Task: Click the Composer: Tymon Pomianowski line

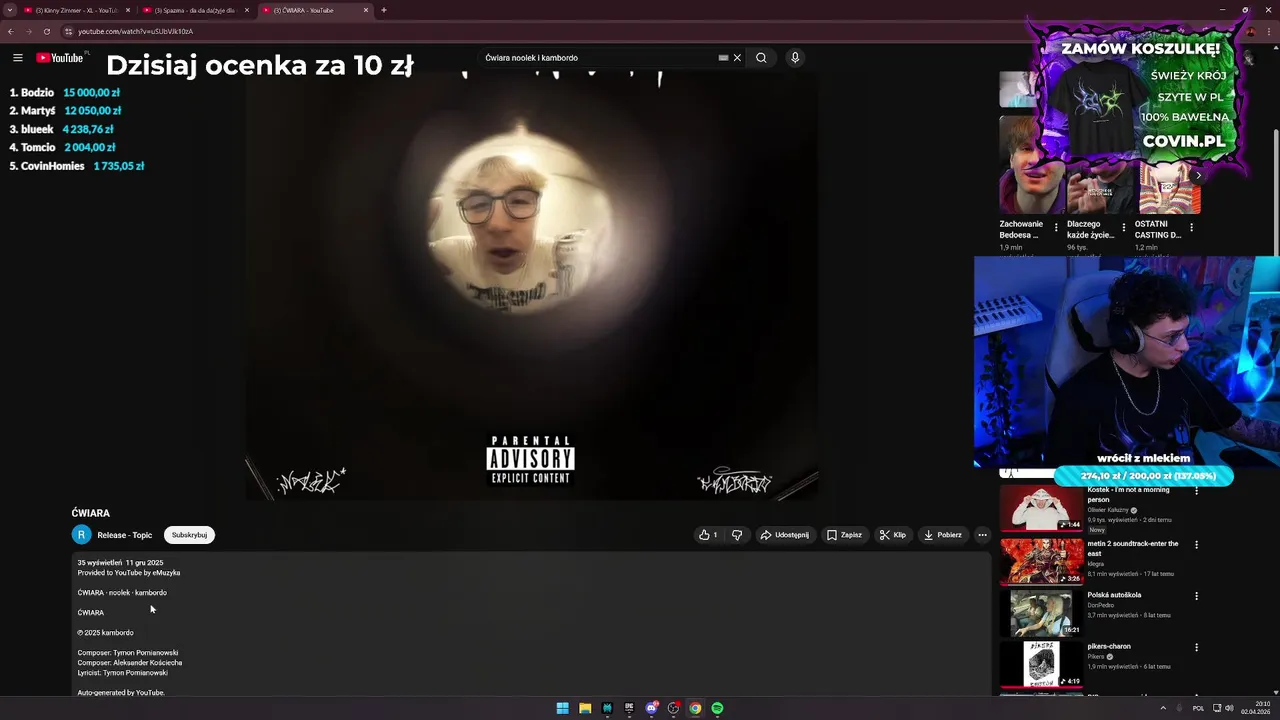Action: coord(128,653)
